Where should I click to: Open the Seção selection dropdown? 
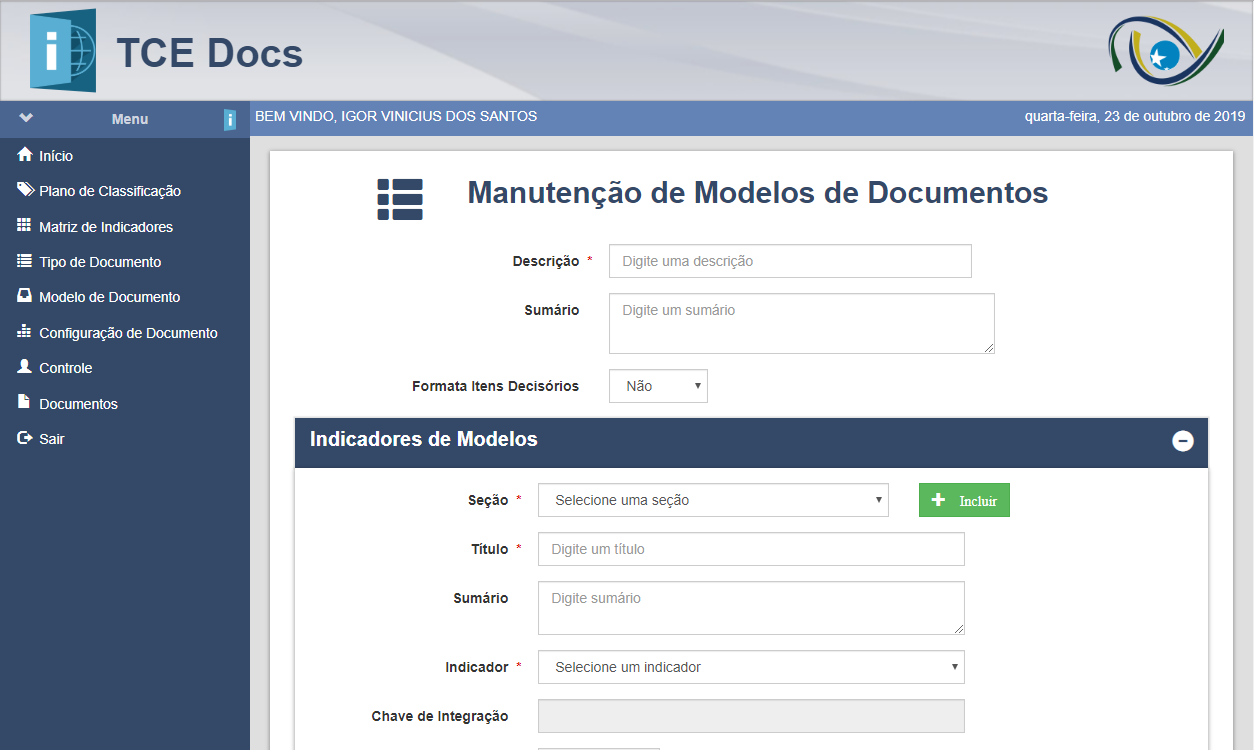[712, 500]
